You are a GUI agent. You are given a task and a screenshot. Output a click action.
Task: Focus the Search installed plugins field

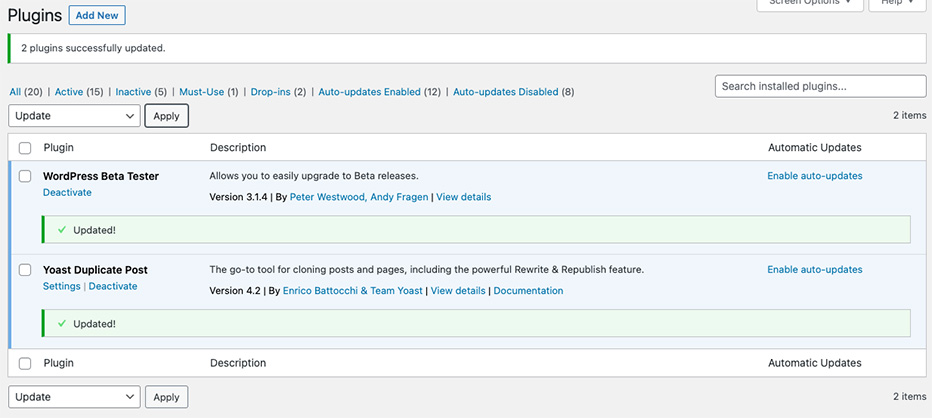point(820,86)
